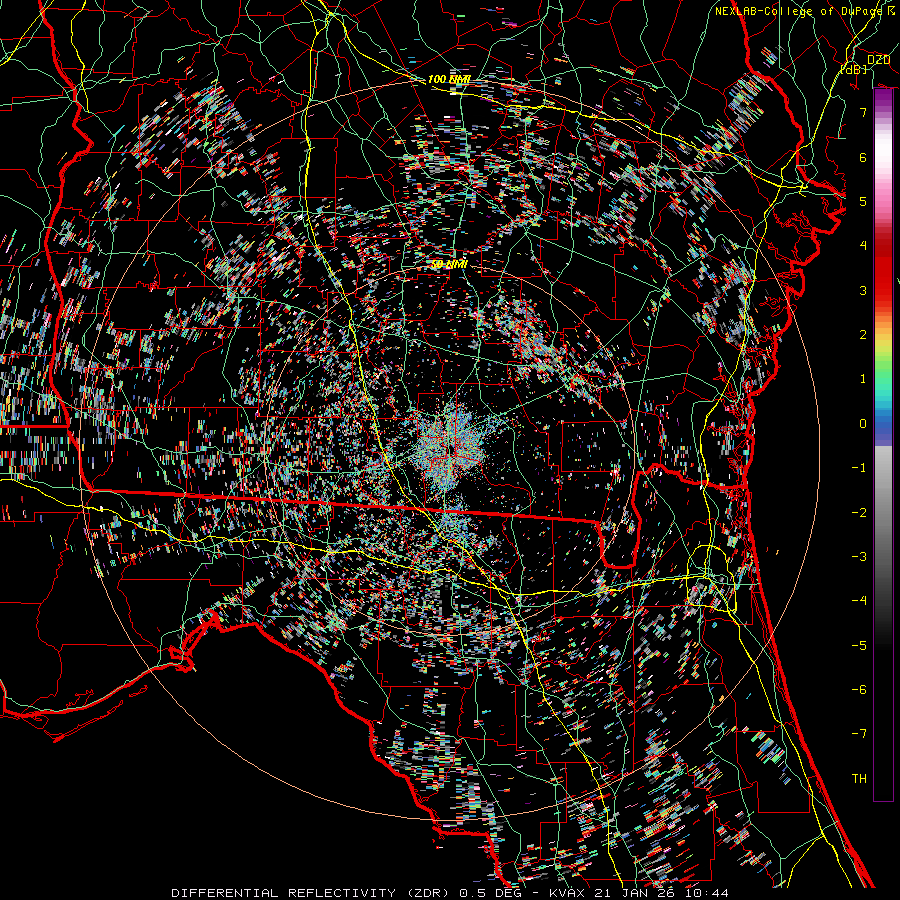Click the [dB] unit label
Image resolution: width=900 pixels, height=900 pixels.
point(854,69)
